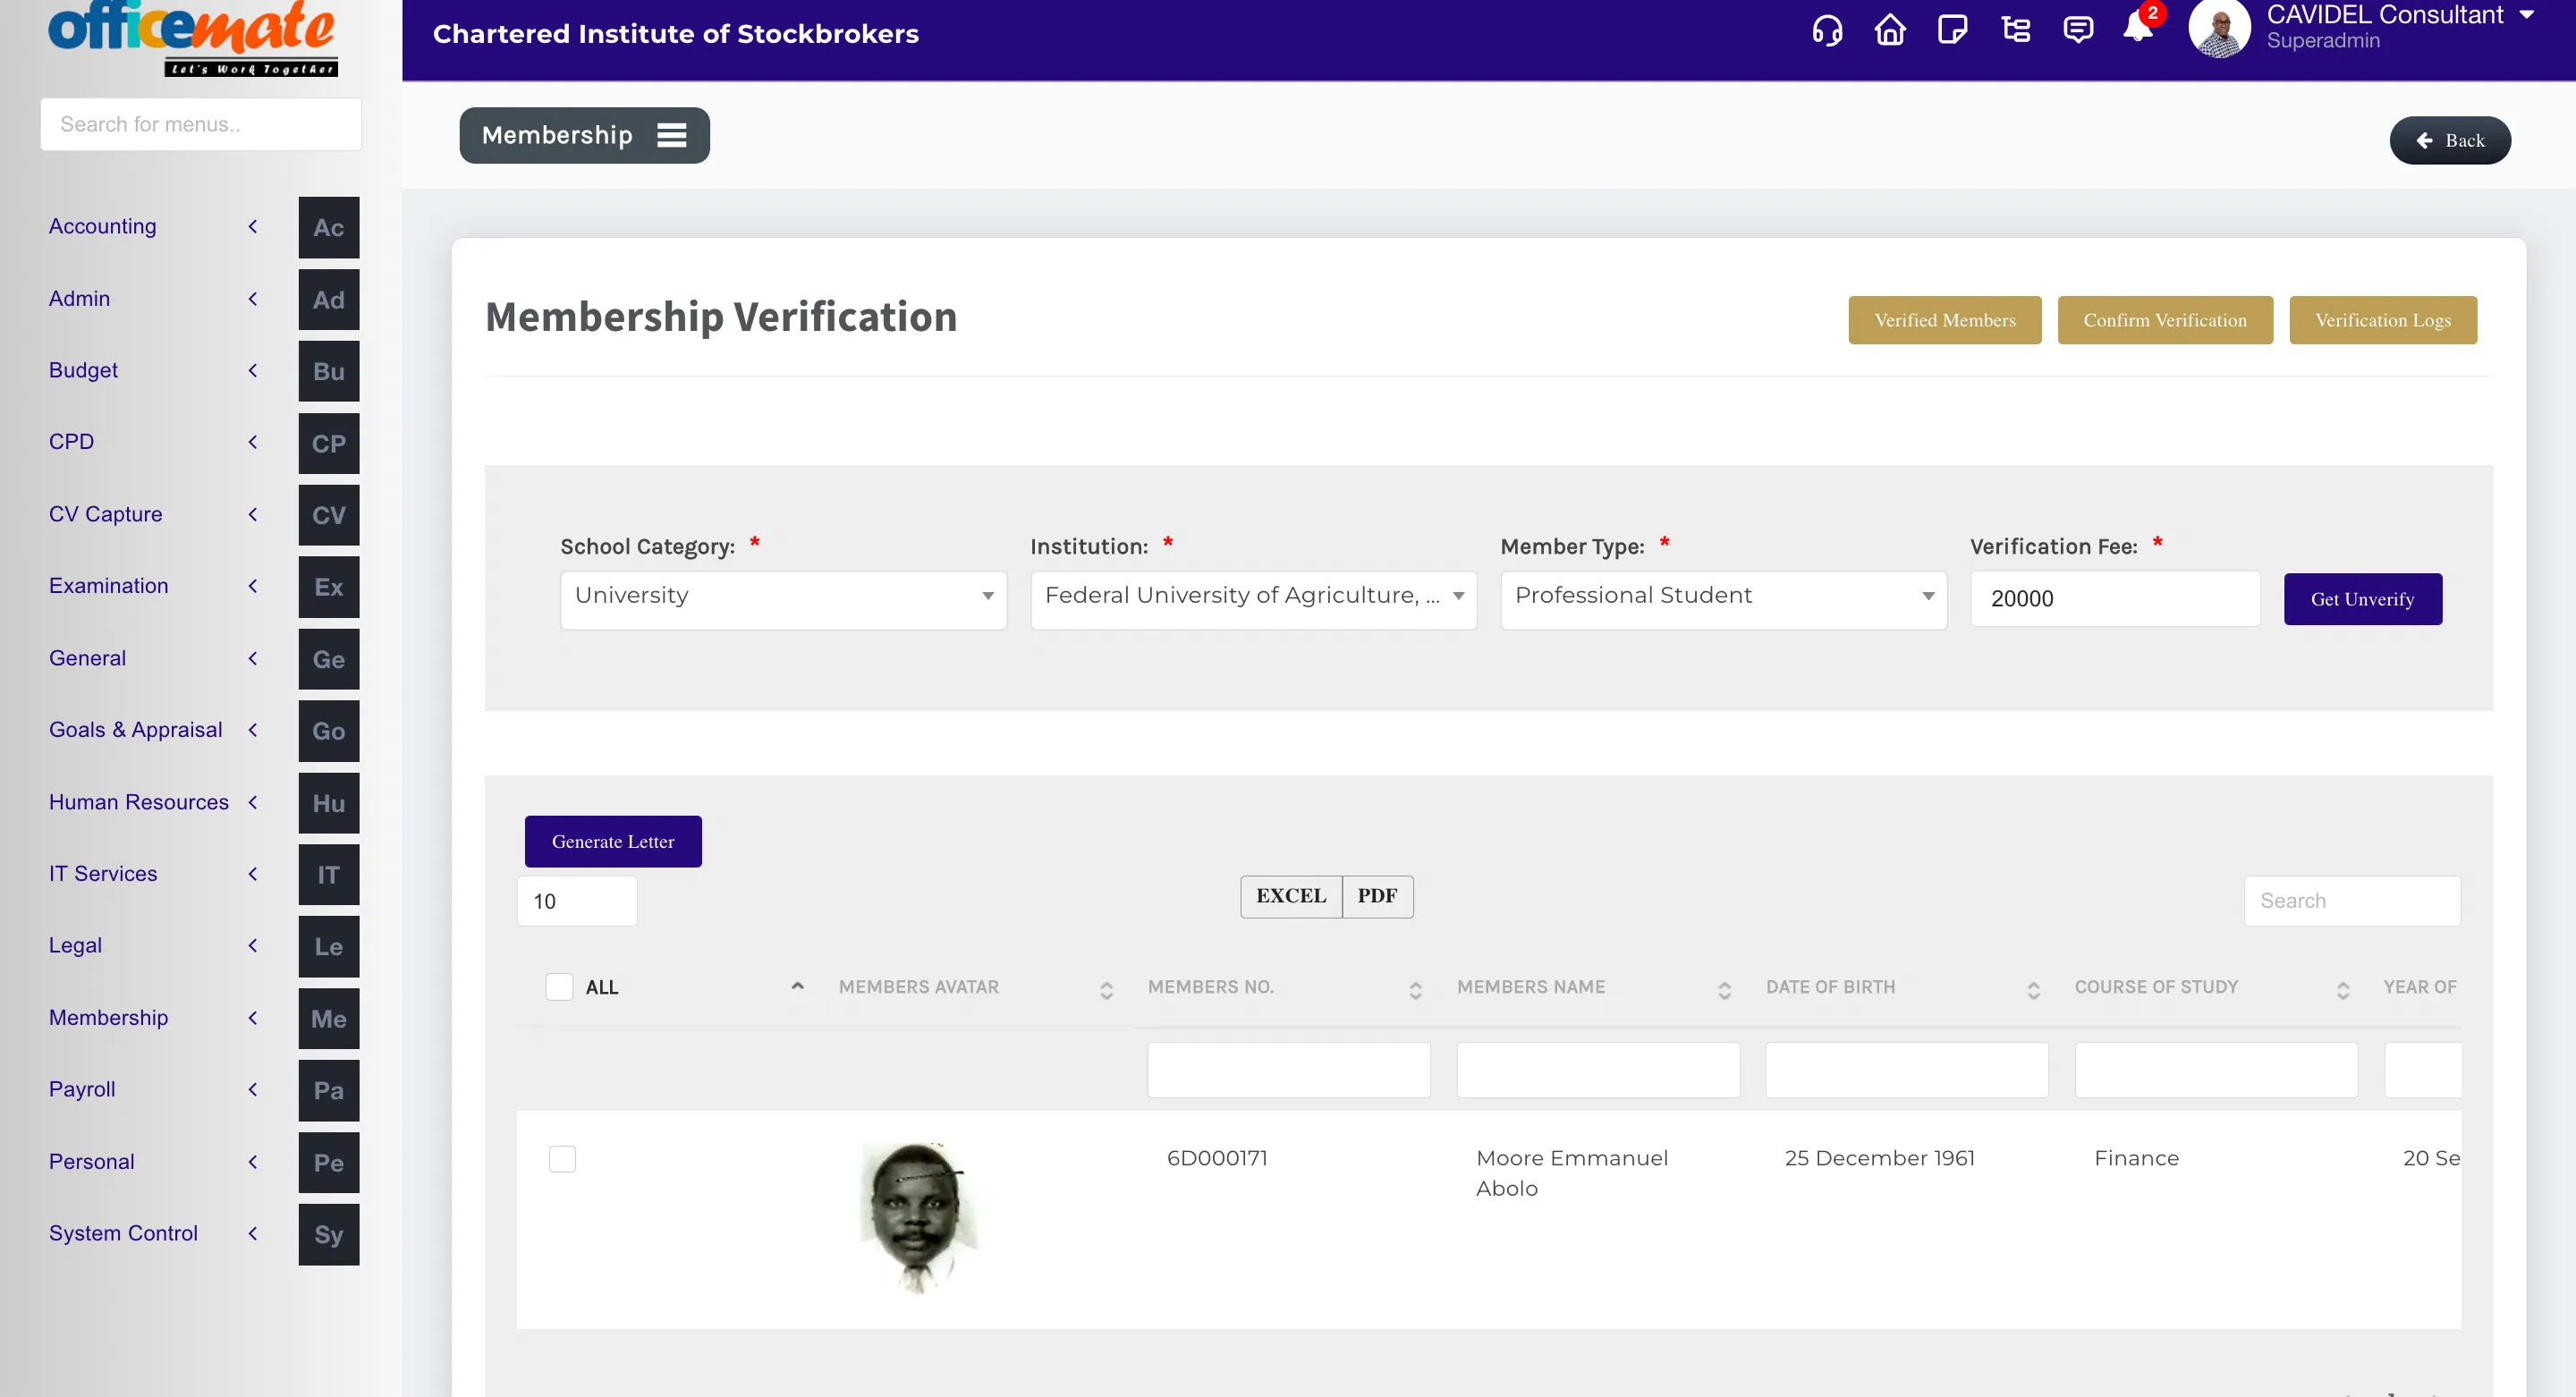Click the Hu human resources tile

pos(329,804)
